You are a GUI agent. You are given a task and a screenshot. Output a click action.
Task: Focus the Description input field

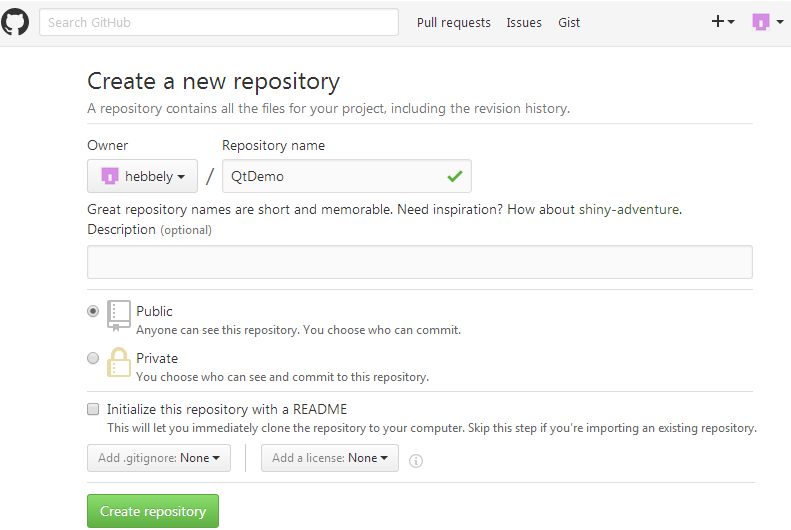420,262
